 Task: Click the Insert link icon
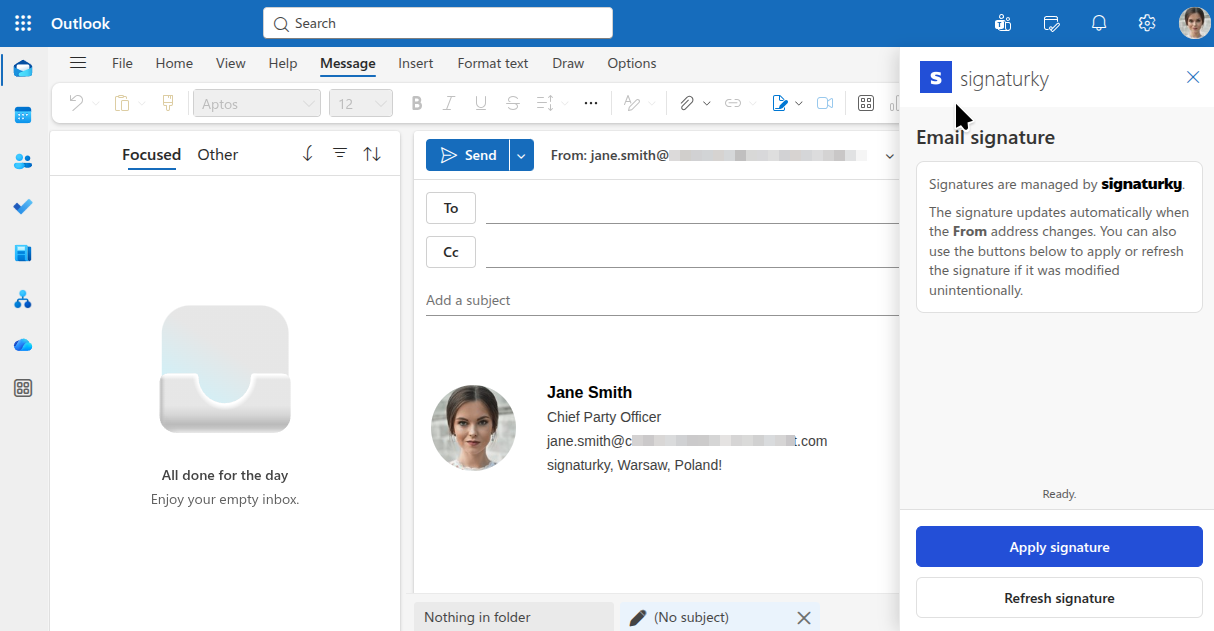(733, 103)
